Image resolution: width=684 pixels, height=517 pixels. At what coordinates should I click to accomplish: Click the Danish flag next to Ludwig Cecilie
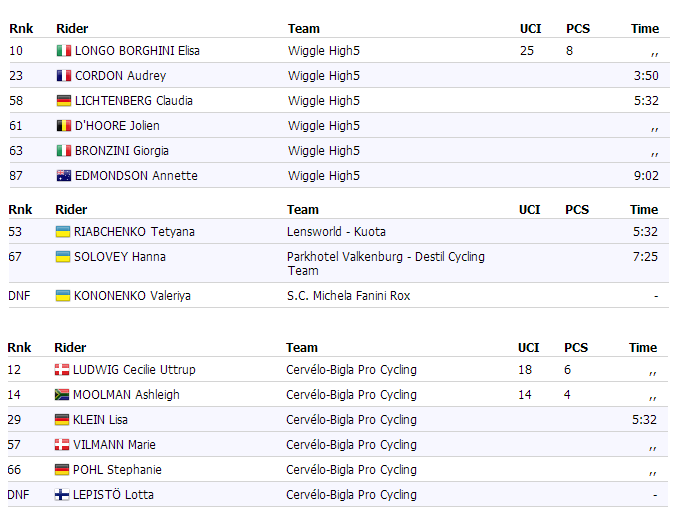coord(63,370)
